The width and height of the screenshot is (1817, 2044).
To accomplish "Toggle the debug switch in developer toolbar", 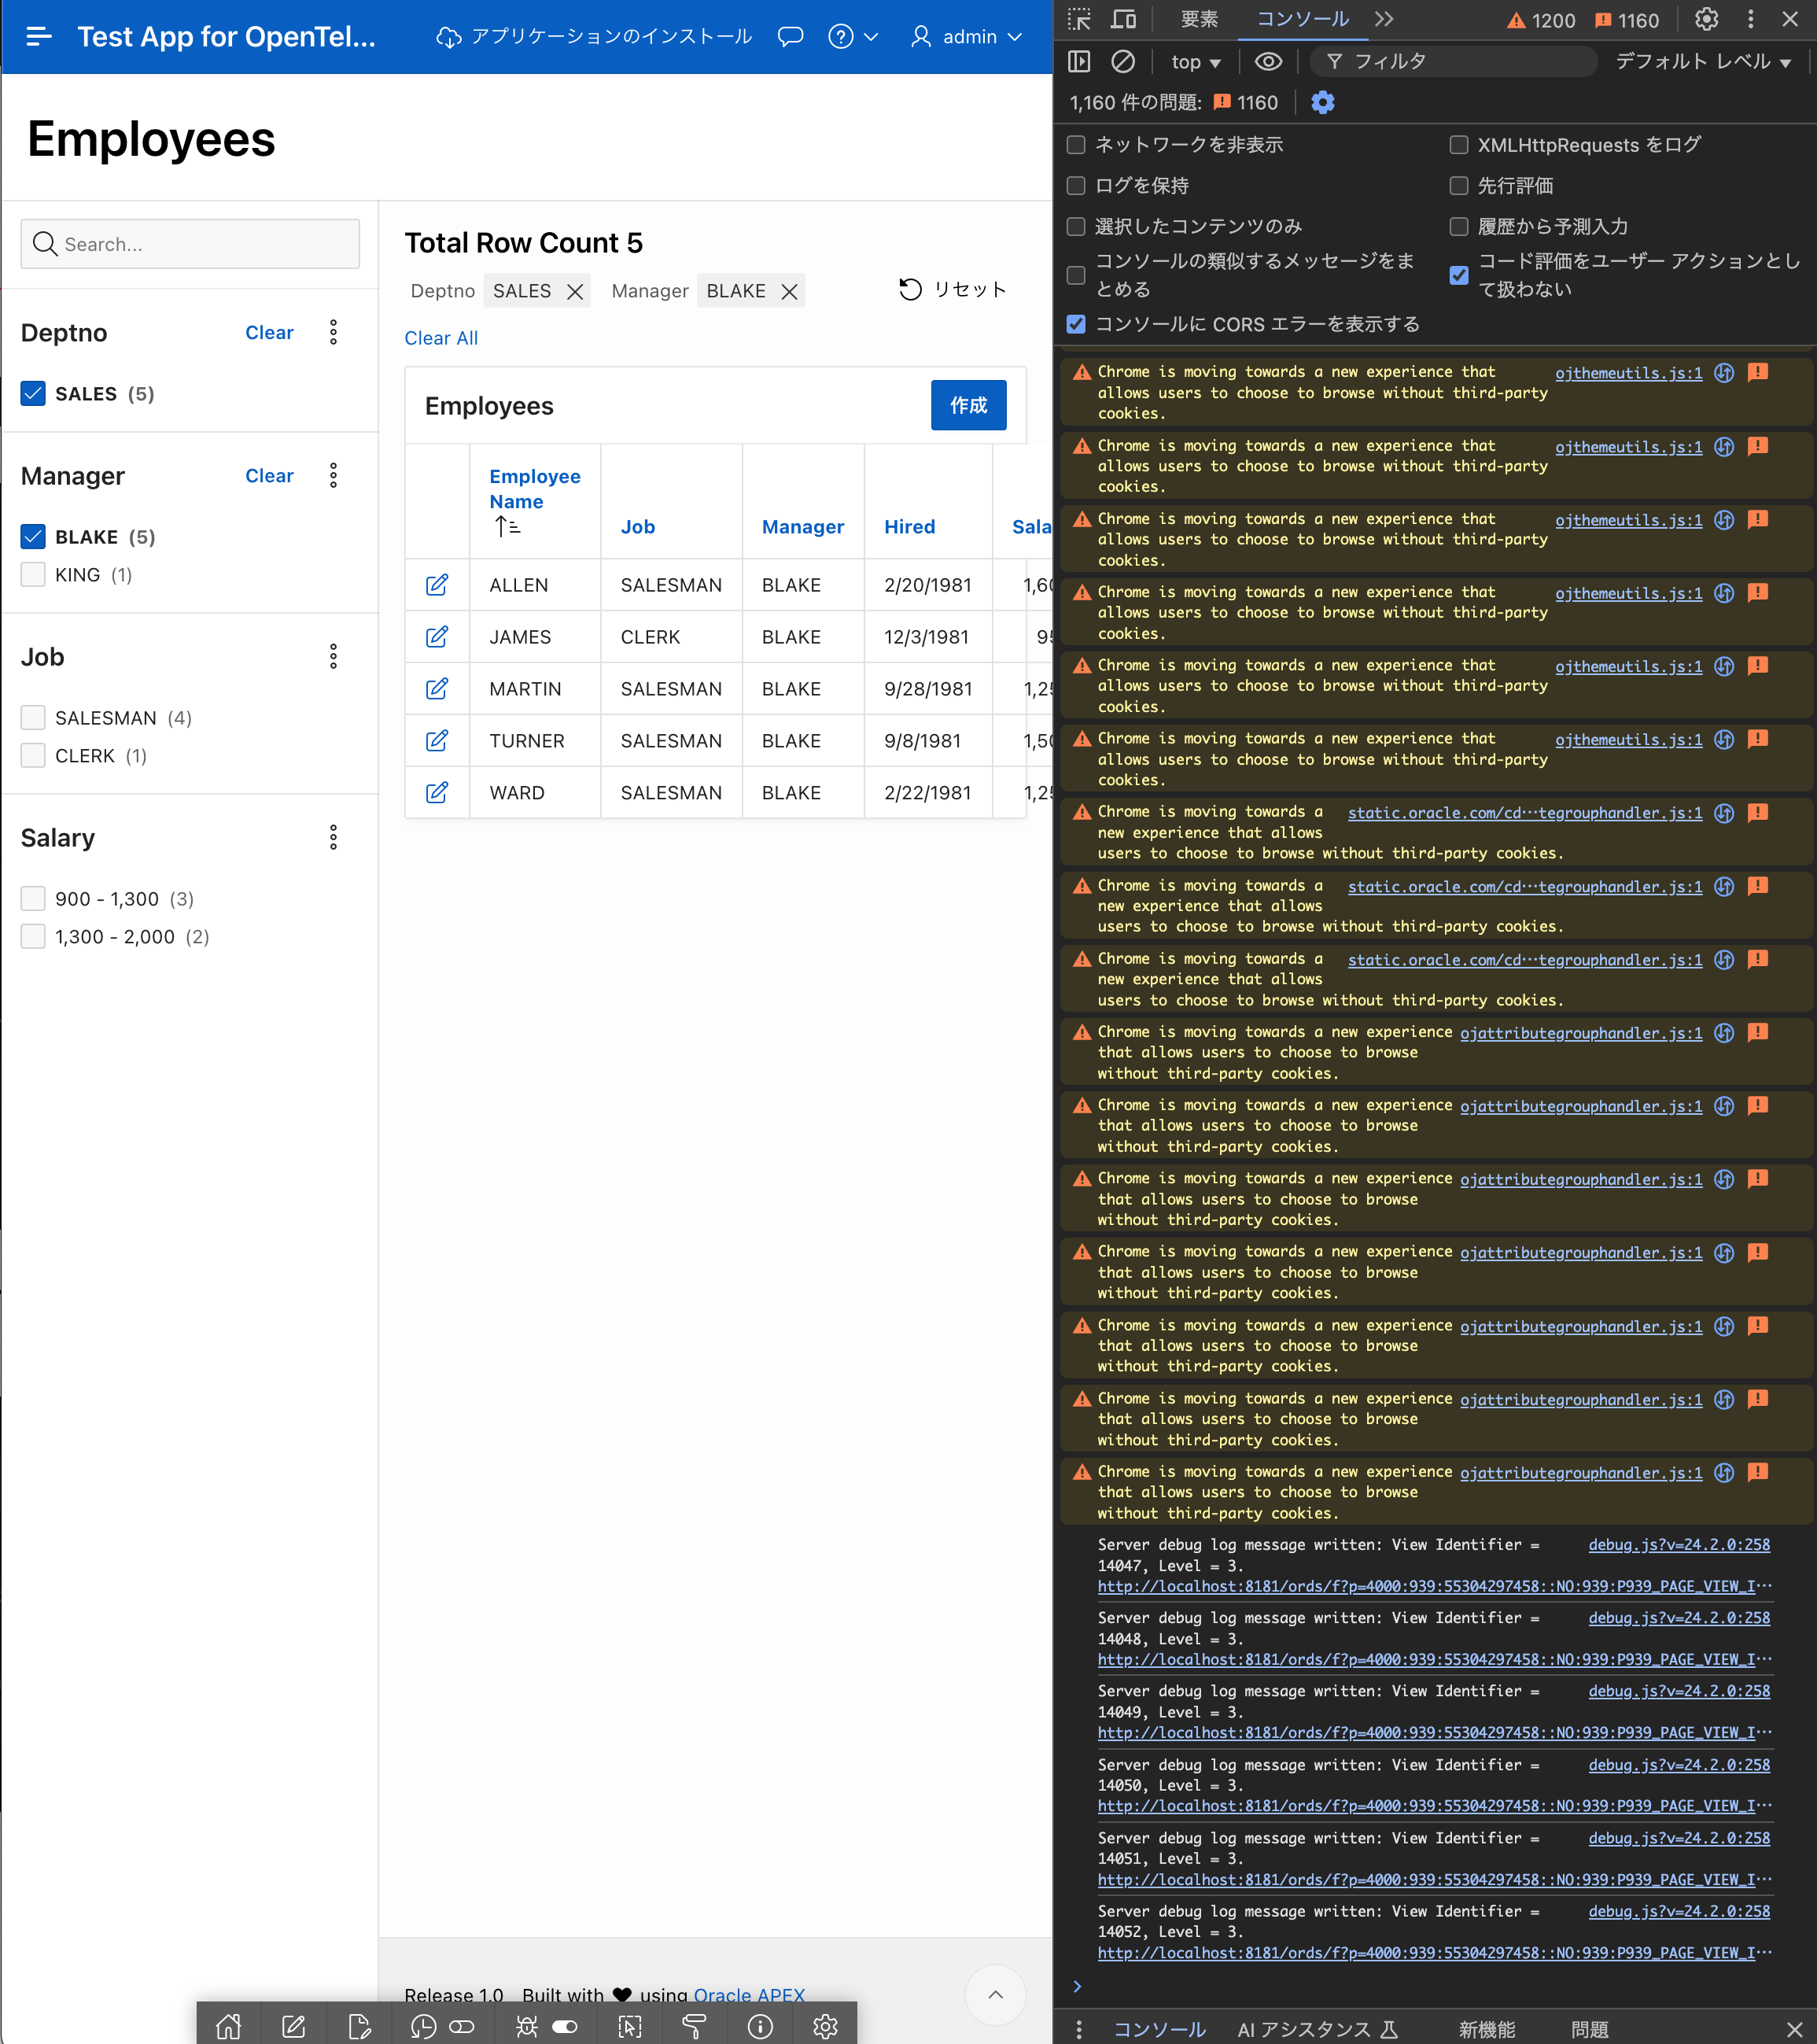I will click(565, 2026).
